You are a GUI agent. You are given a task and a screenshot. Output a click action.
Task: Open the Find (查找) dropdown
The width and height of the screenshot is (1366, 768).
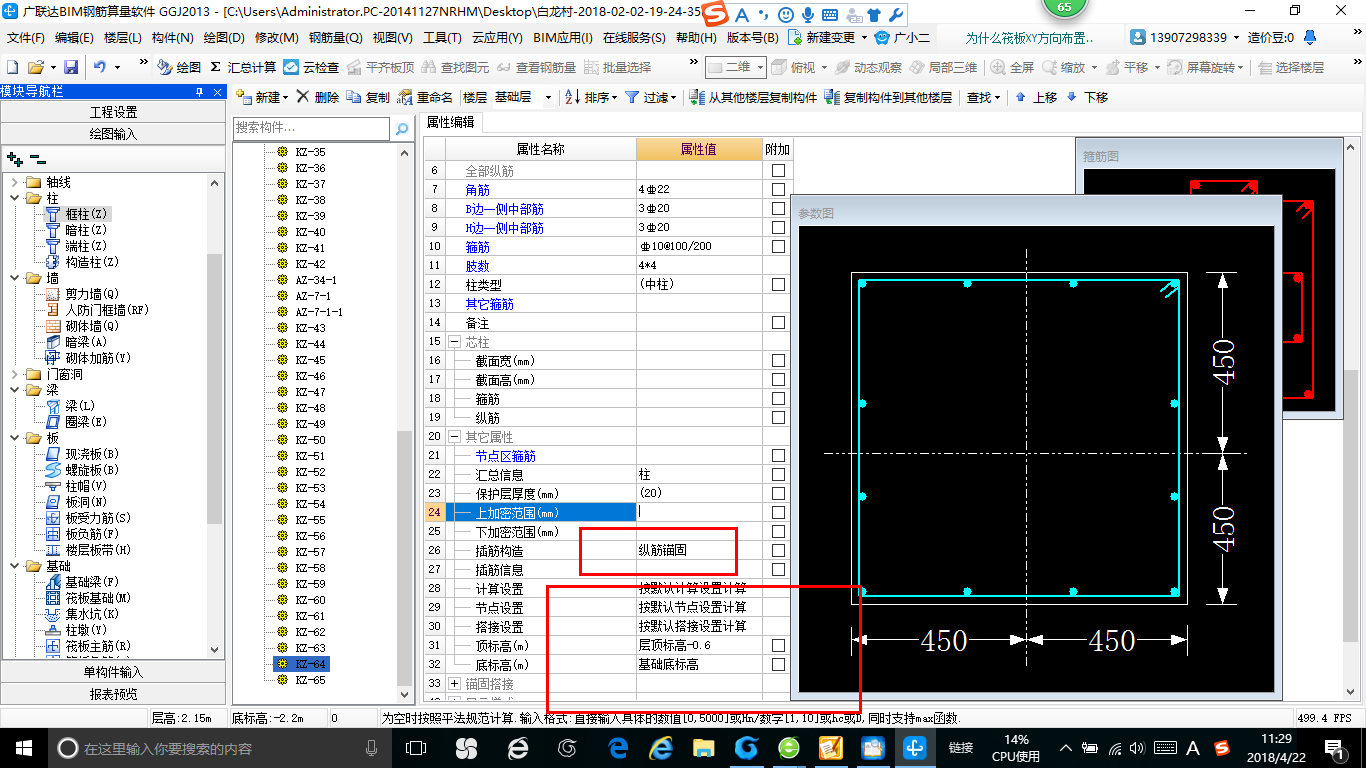point(984,97)
